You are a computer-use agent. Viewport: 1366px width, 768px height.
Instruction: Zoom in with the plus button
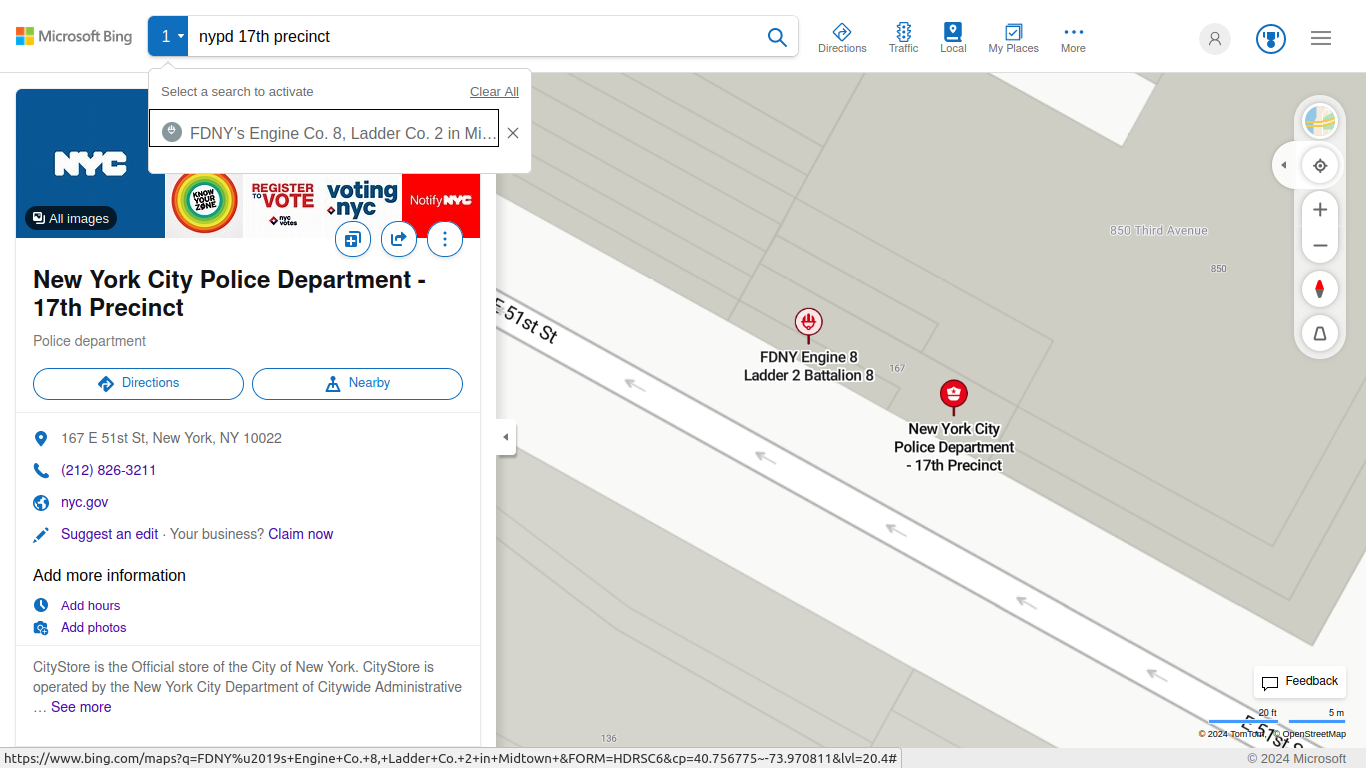coord(1320,209)
